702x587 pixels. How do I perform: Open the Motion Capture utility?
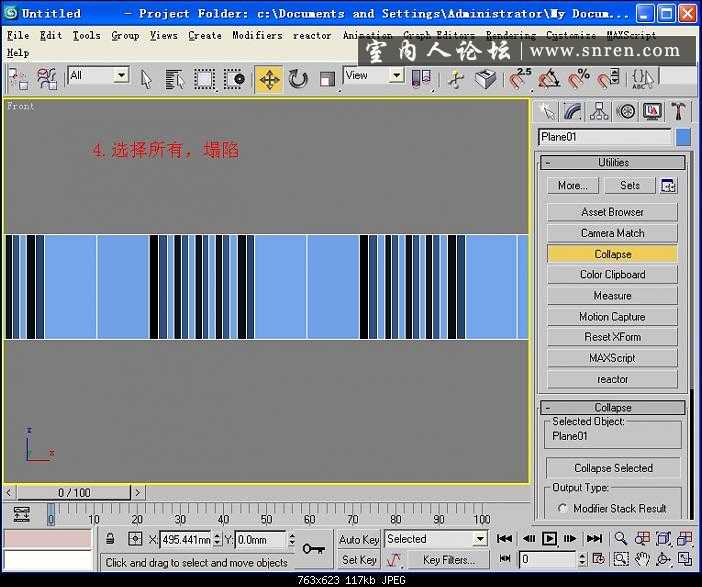pos(612,317)
